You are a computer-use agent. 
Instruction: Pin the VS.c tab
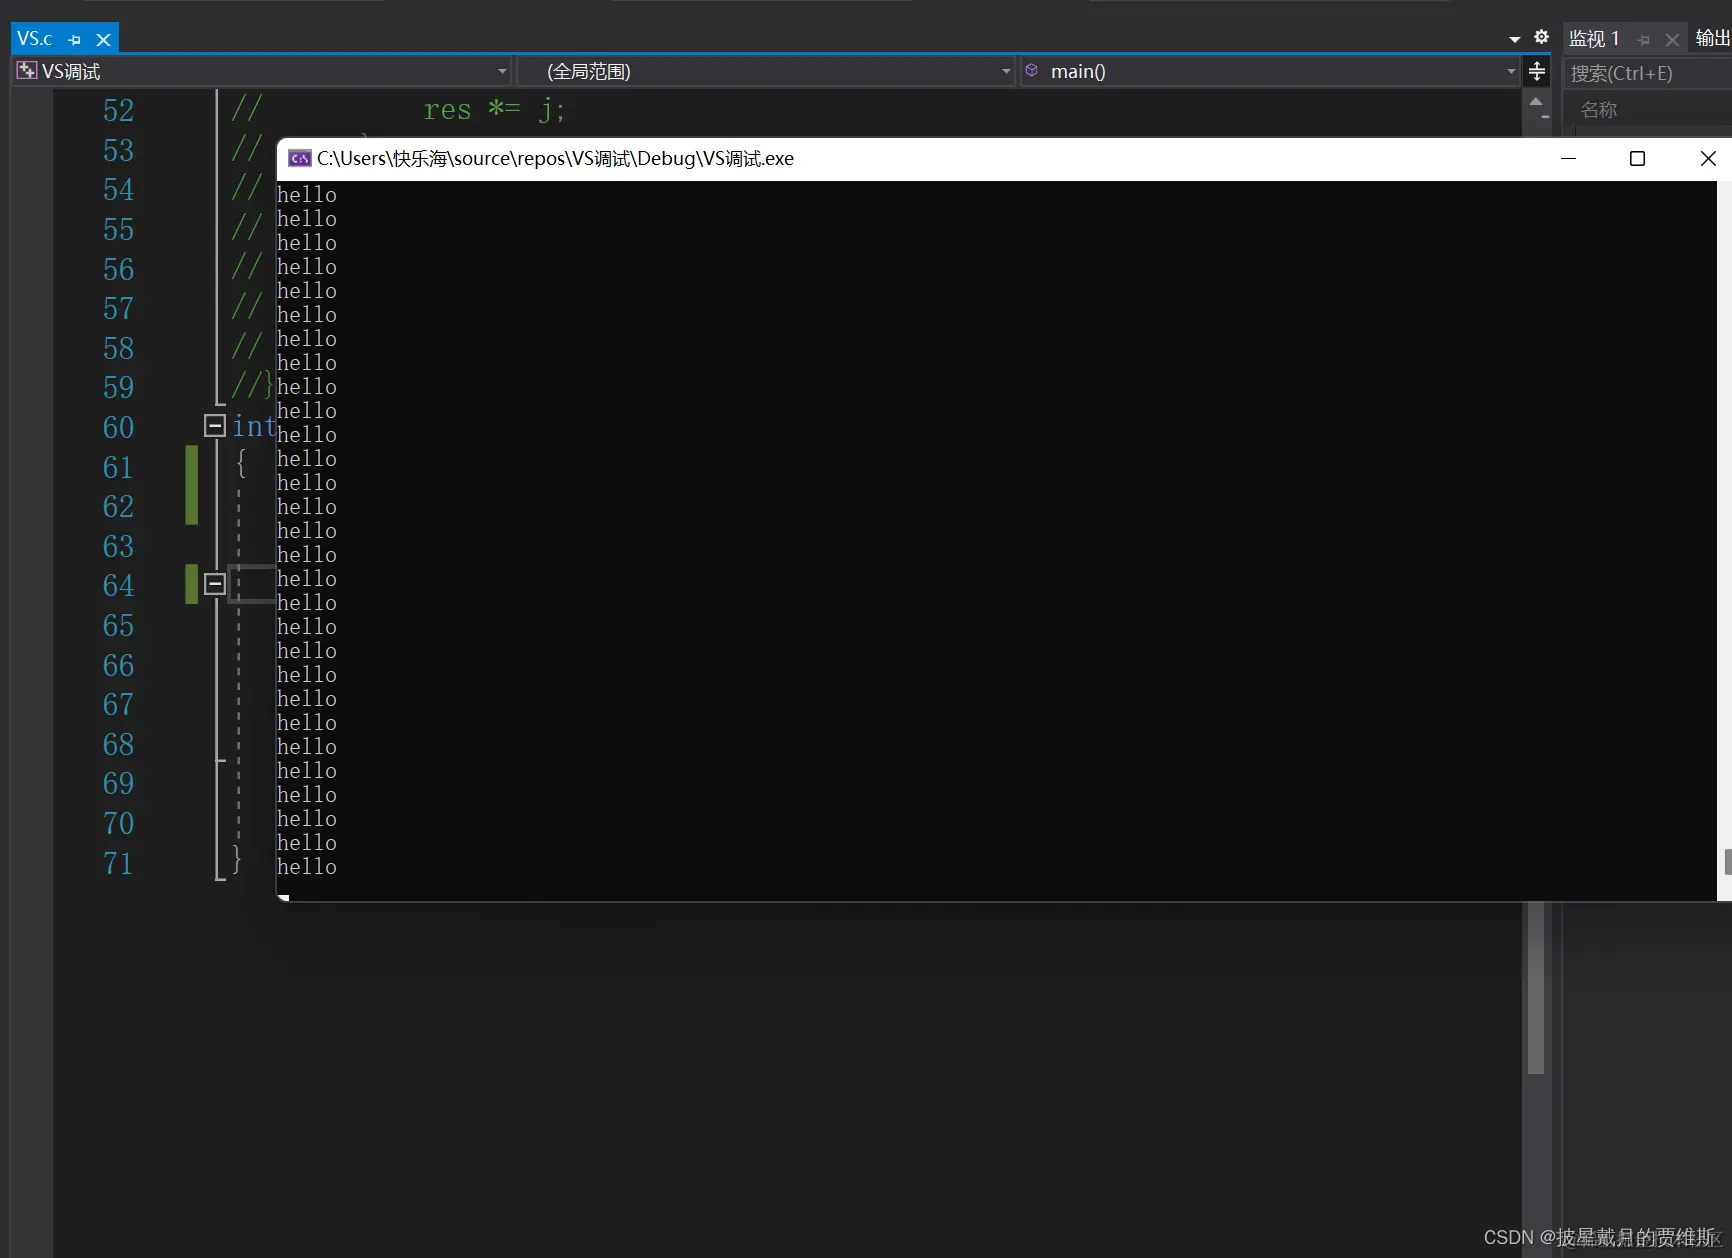[75, 40]
